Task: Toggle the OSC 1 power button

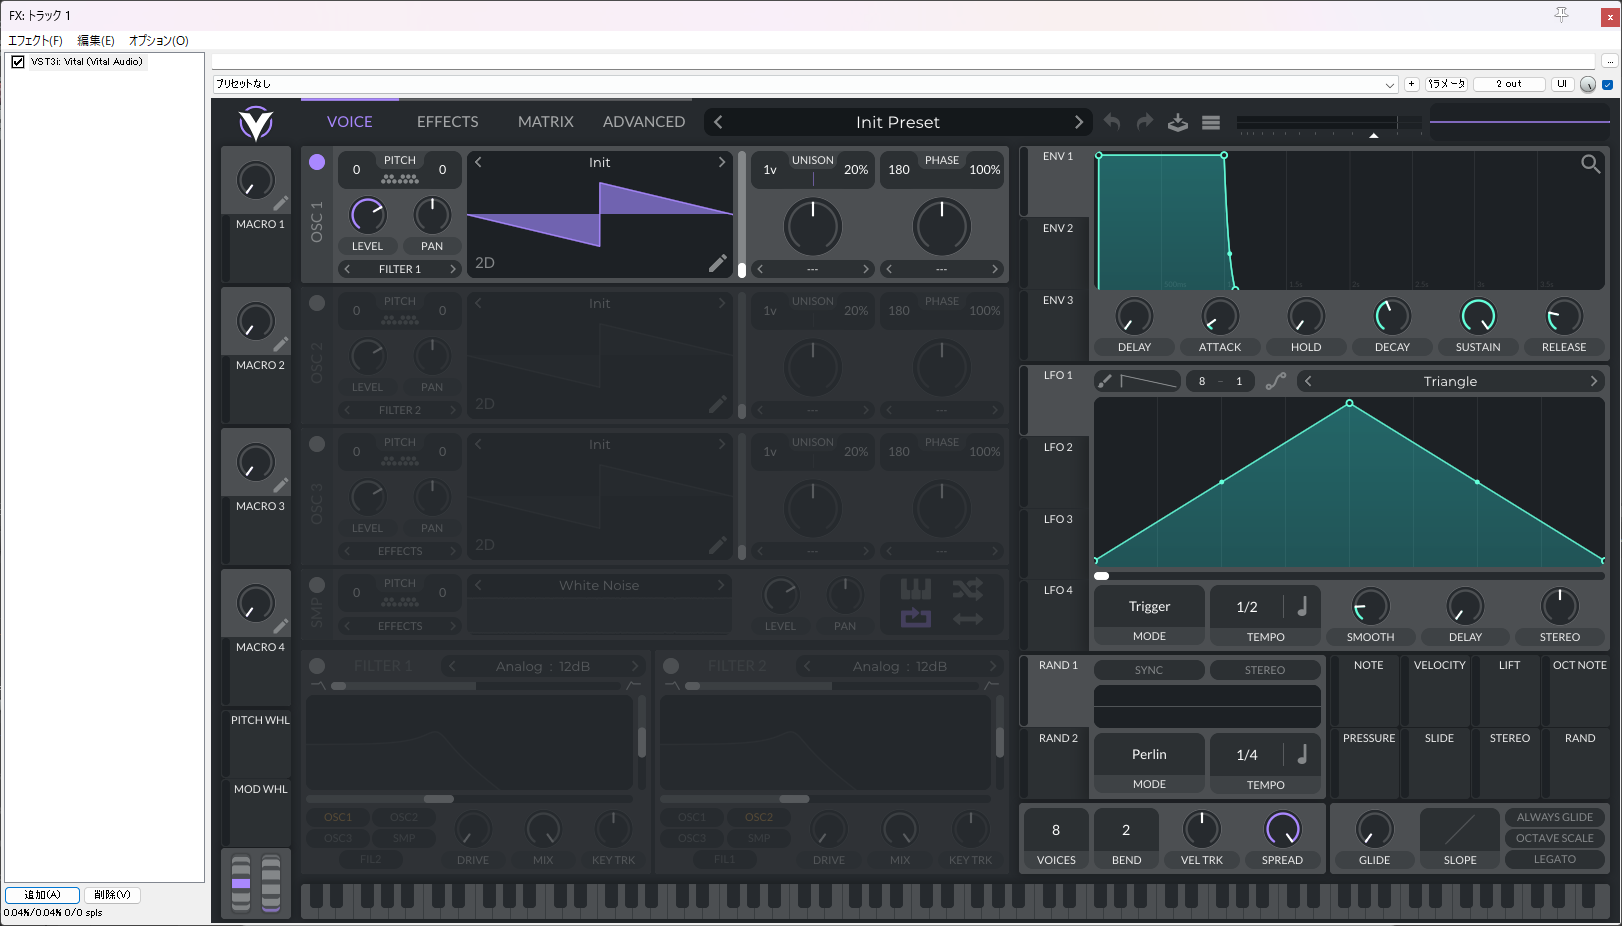Action: (317, 162)
